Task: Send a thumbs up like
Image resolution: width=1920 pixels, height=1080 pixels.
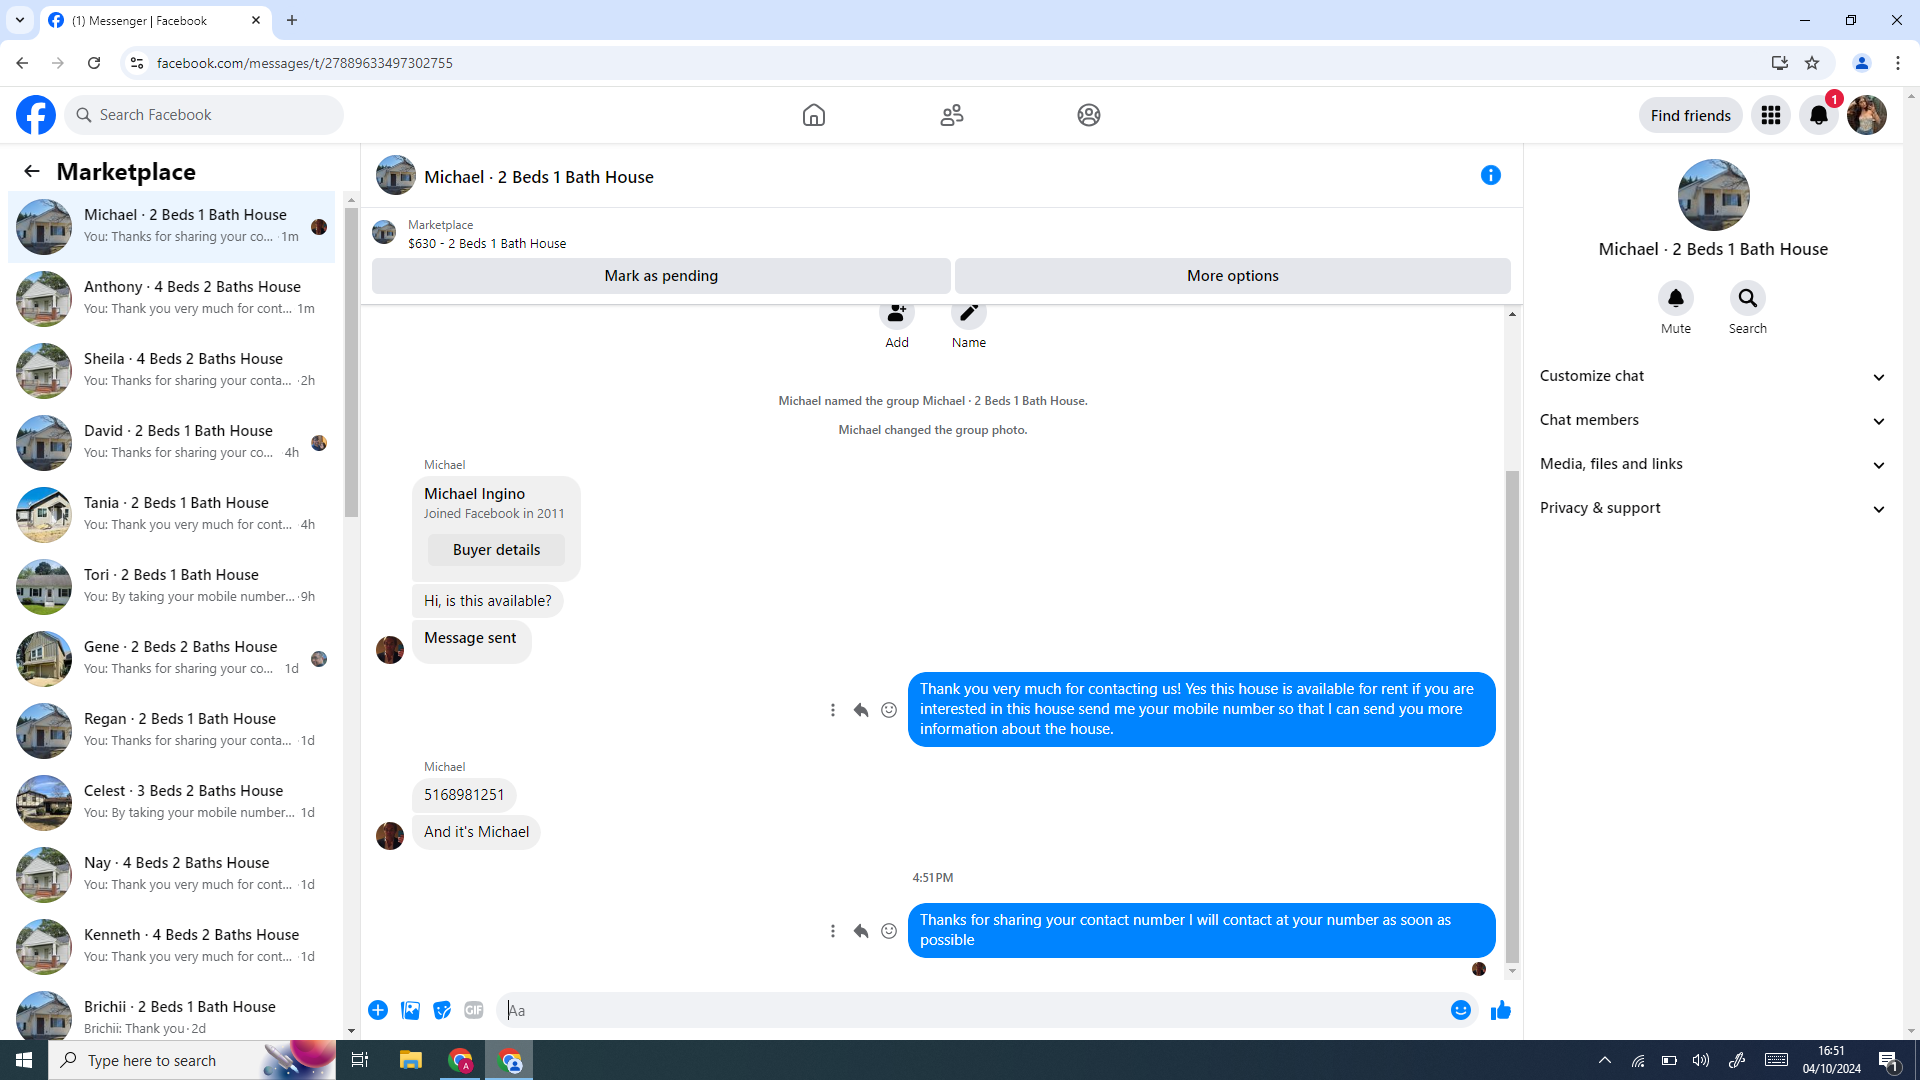Action: point(1501,1010)
